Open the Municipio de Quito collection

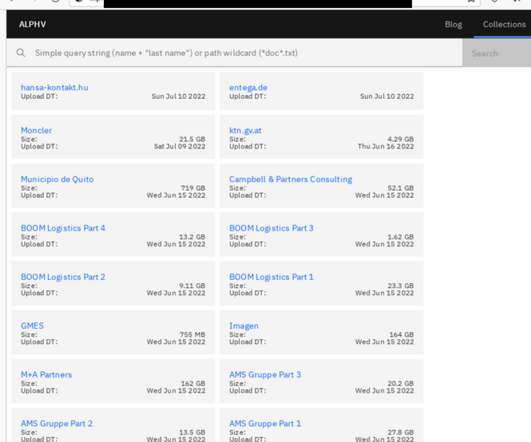(x=57, y=179)
